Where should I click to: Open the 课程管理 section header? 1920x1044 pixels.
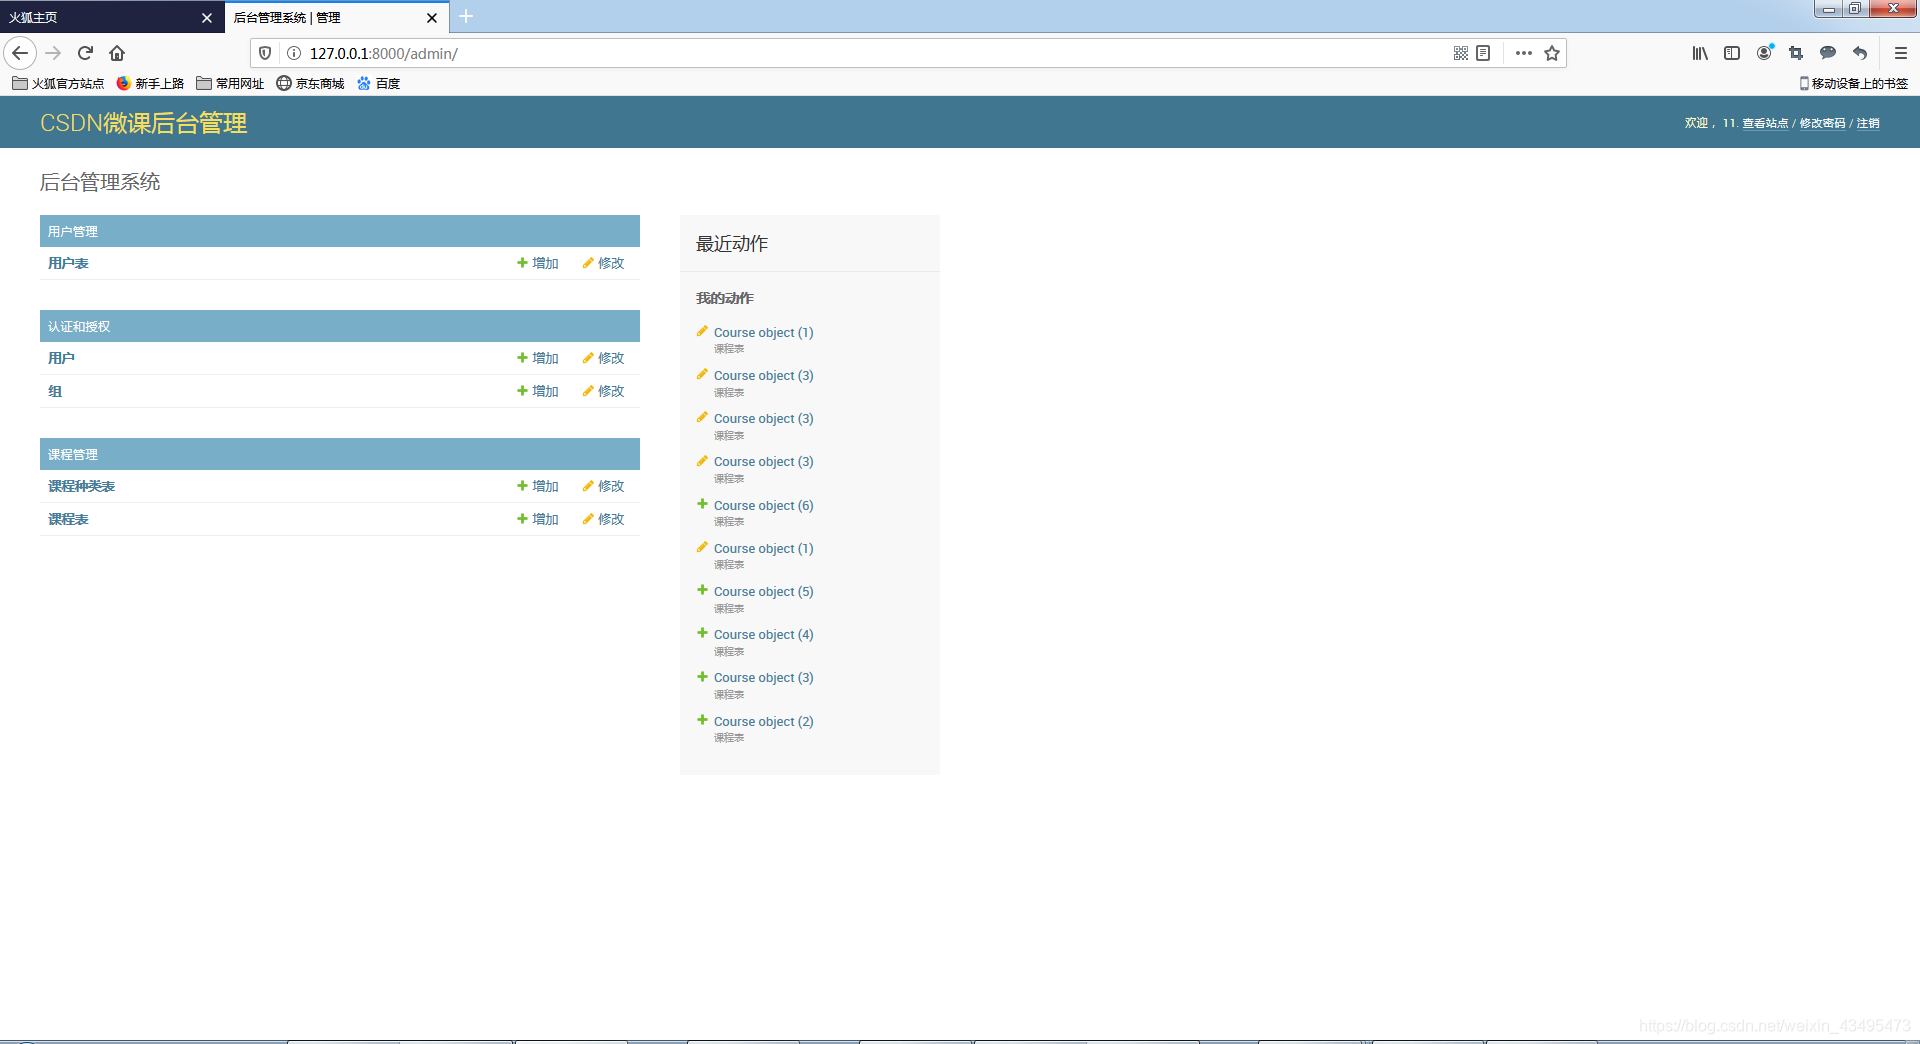tap(73, 454)
